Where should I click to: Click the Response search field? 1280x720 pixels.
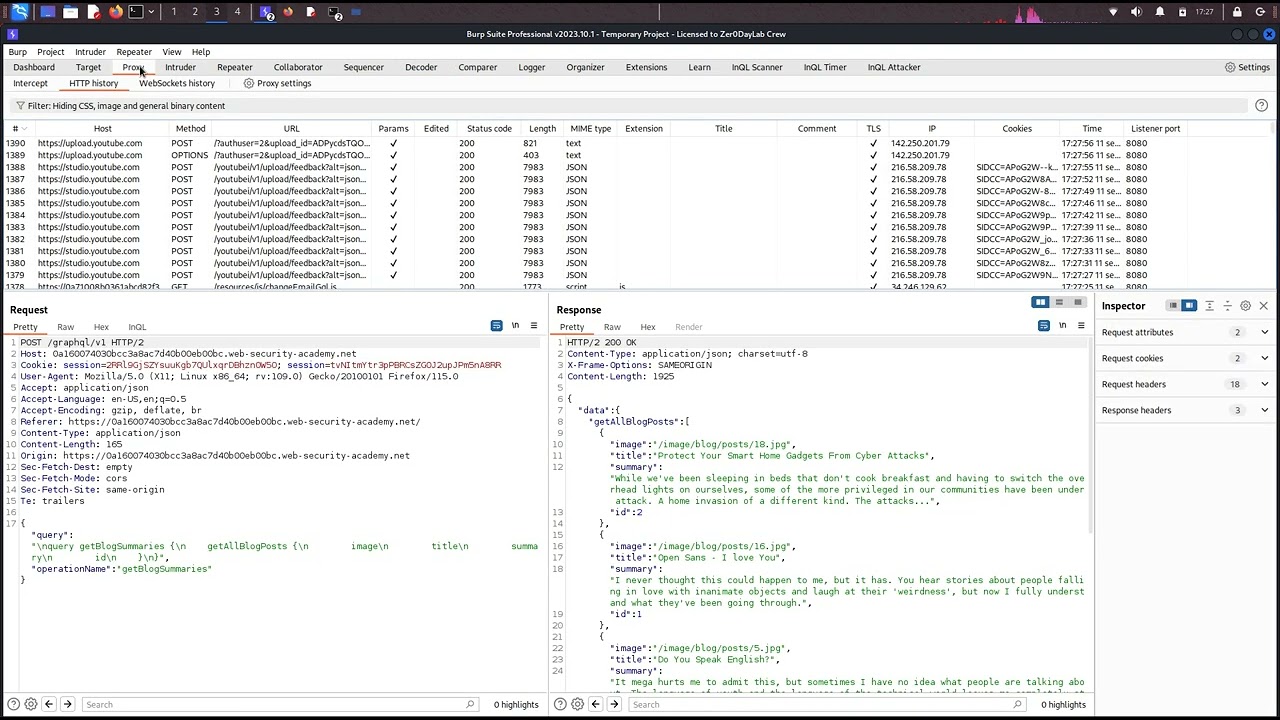tap(826, 704)
